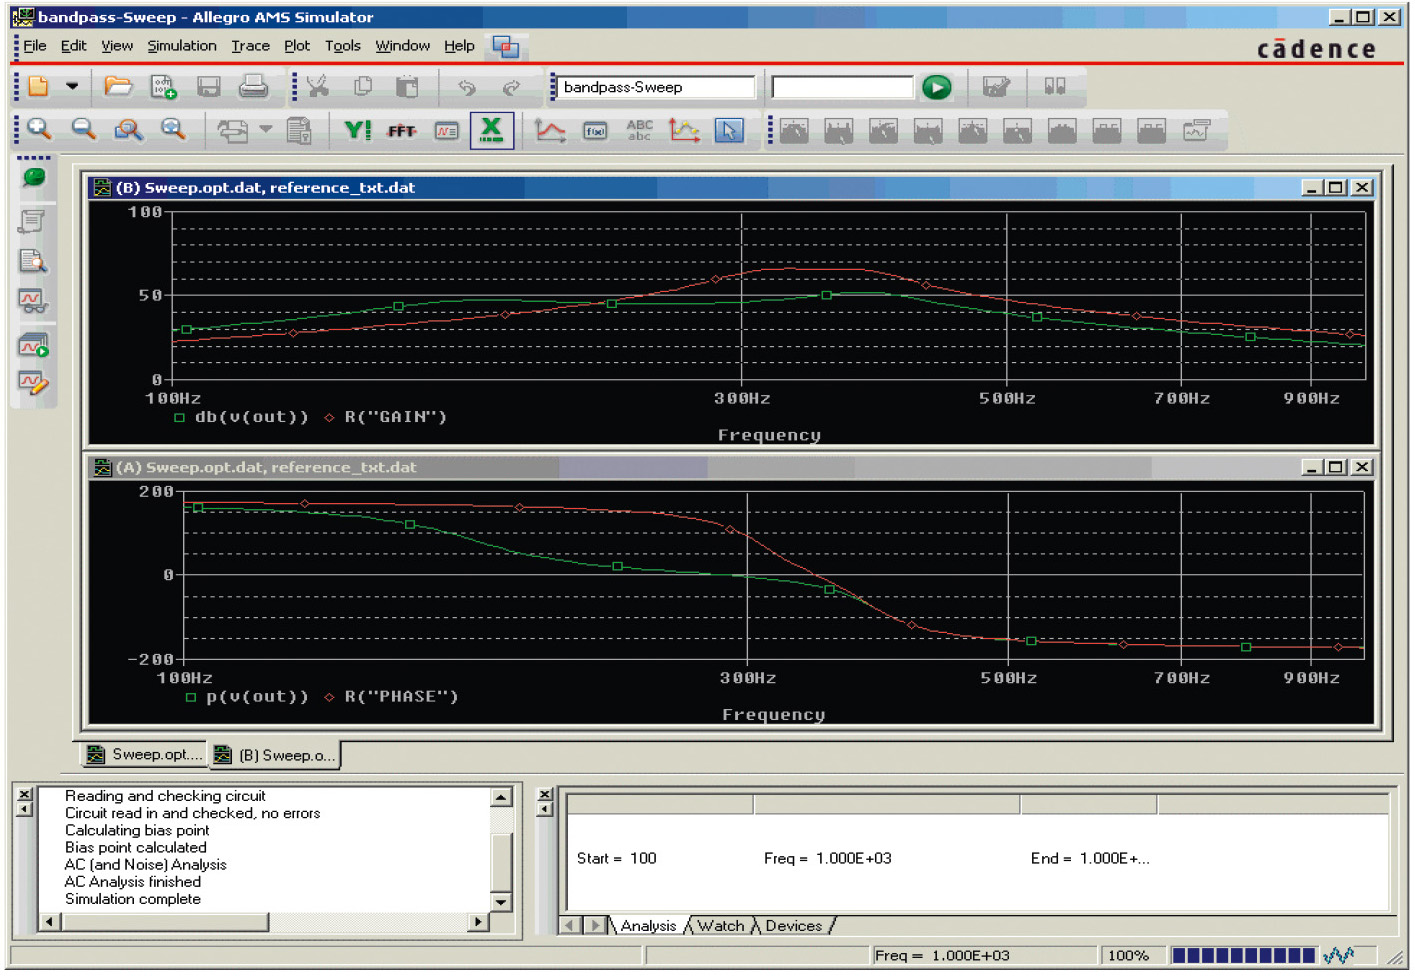Click the Evaluate Measurement f(x) icon
This screenshot has width=1415, height=976.
[x=595, y=131]
